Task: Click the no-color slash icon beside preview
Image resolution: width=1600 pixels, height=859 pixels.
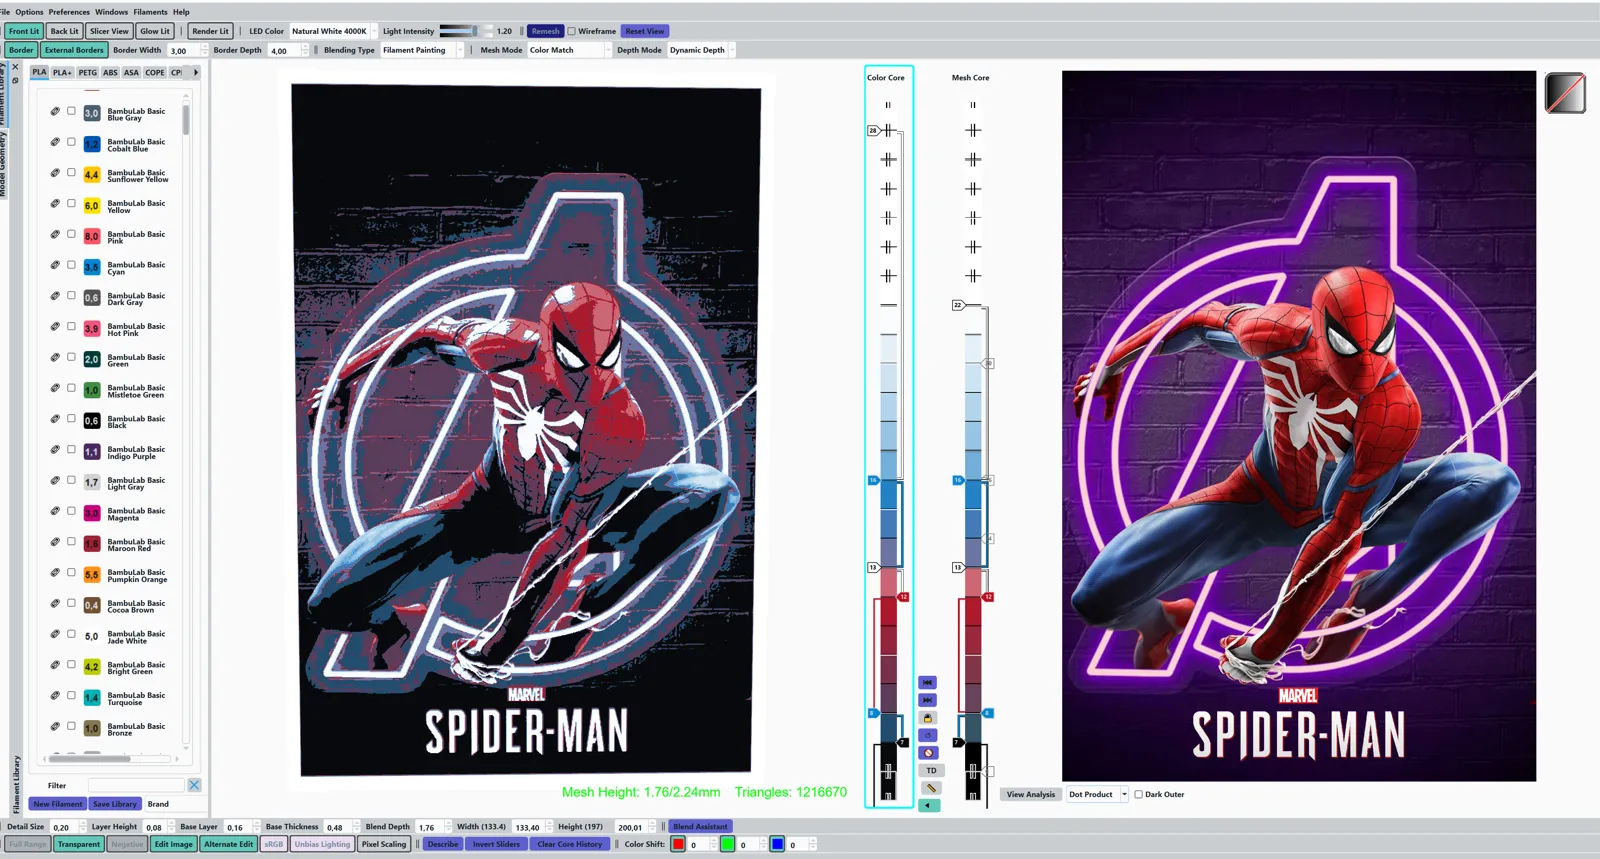Action: [1565, 93]
